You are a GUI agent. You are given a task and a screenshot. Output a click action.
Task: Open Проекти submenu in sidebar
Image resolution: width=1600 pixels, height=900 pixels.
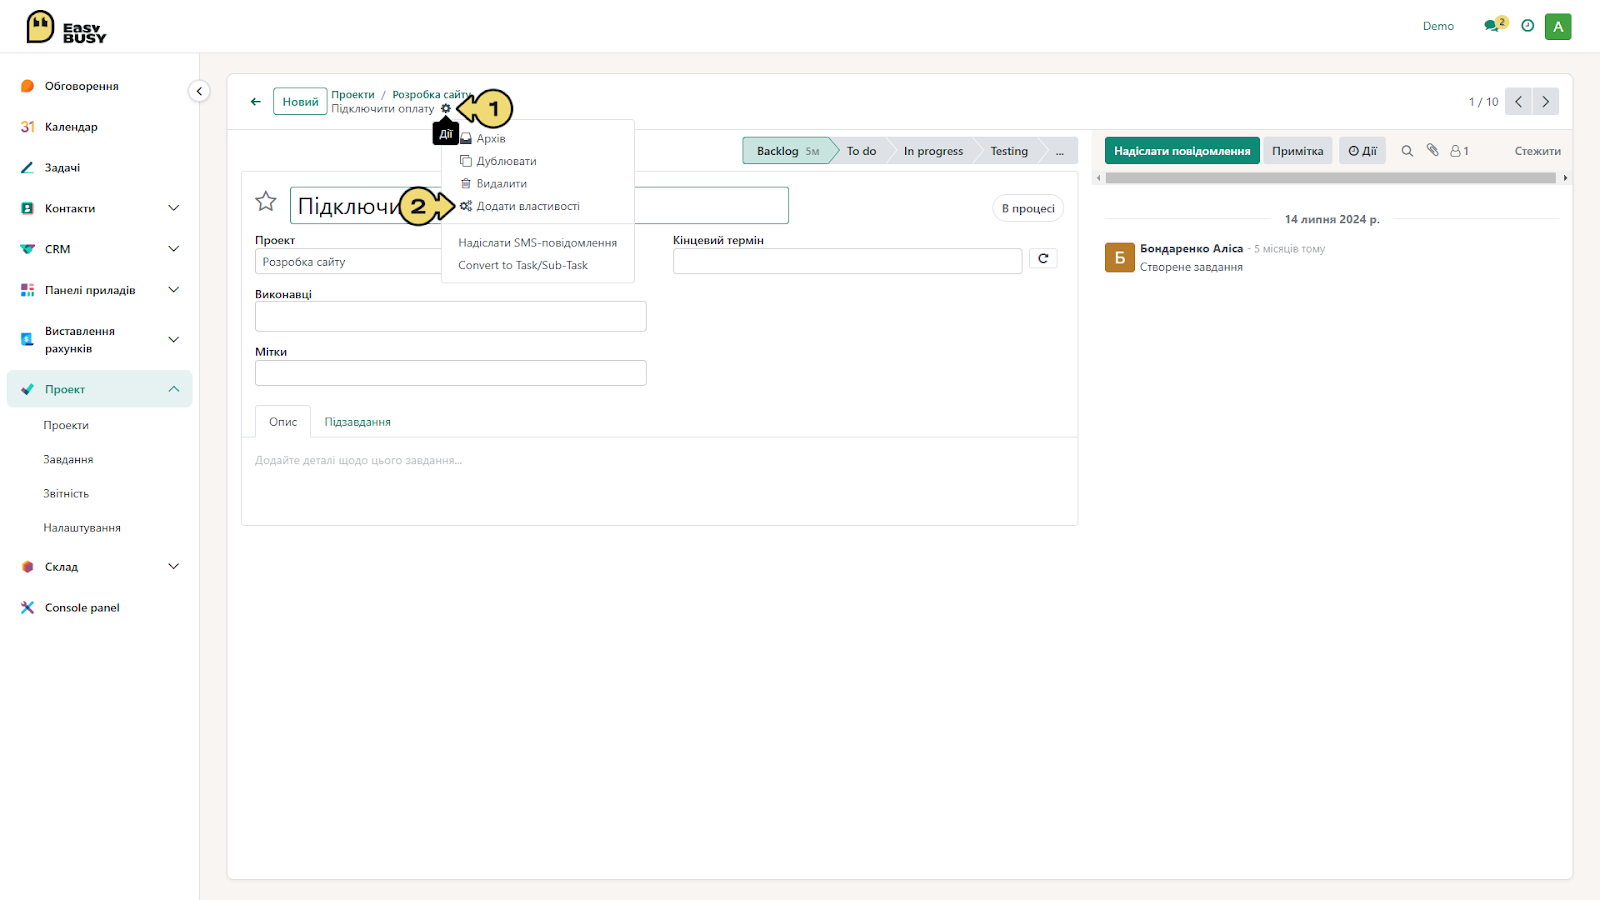(66, 426)
